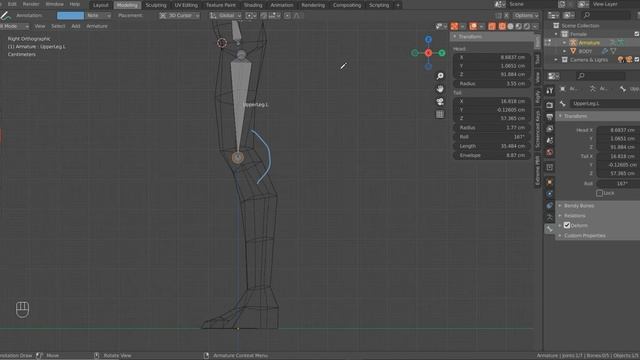Uncheck the Deform checkbox
640x360 pixels.
pos(567,225)
